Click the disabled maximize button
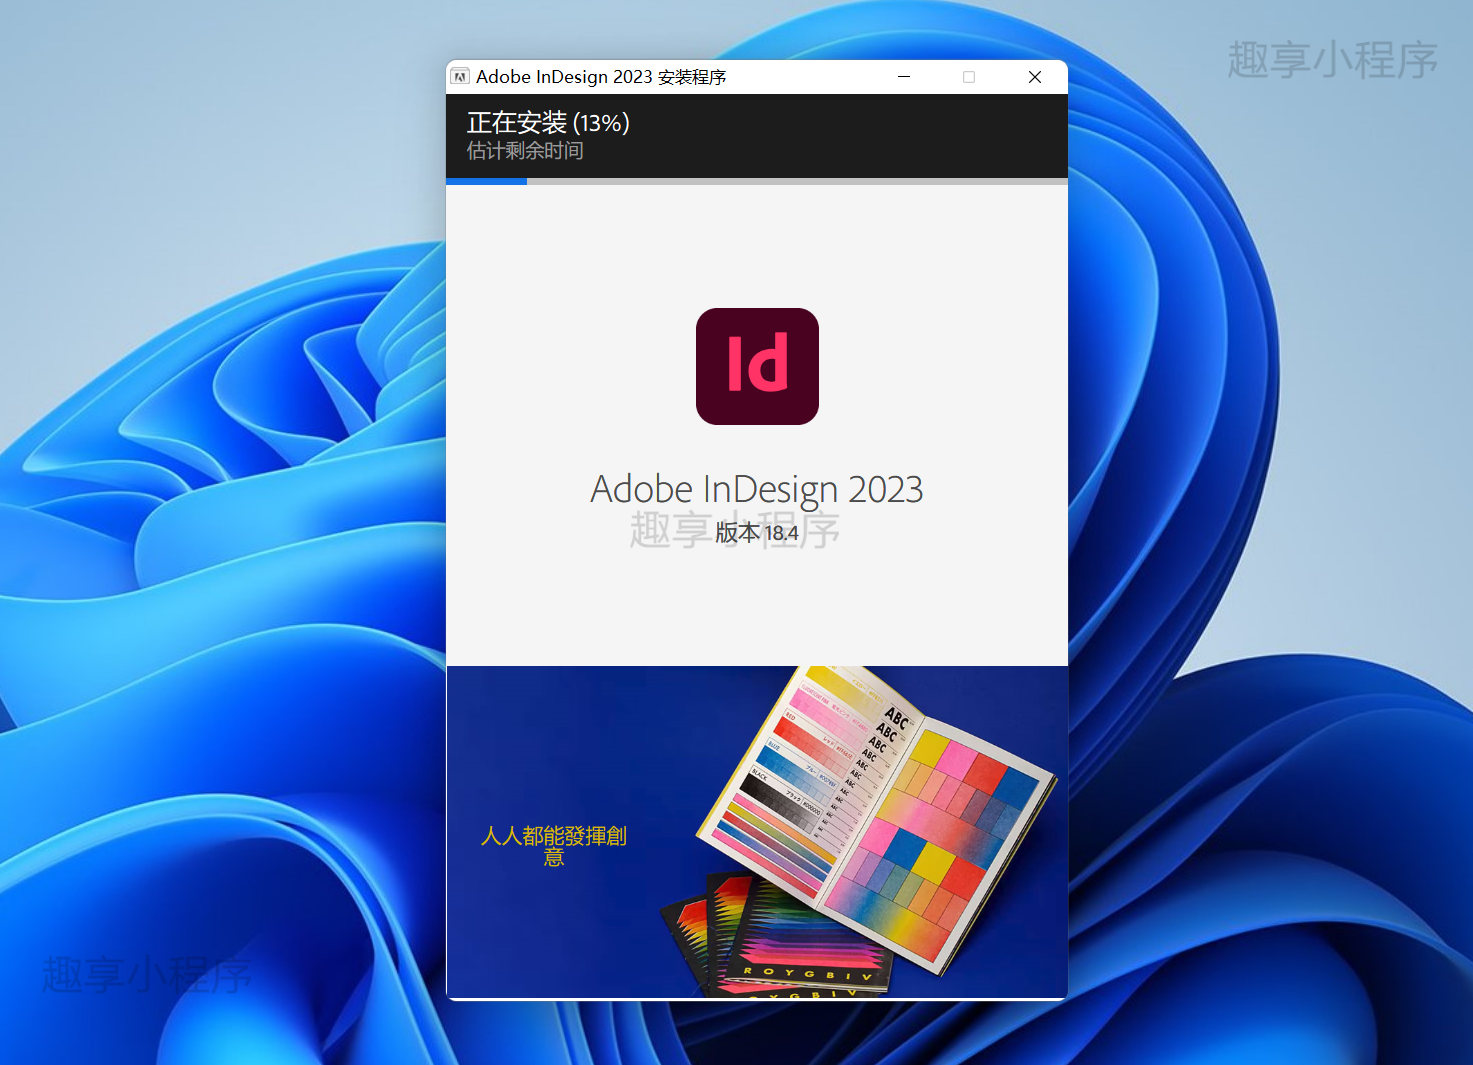The height and width of the screenshot is (1065, 1473). coord(969,77)
